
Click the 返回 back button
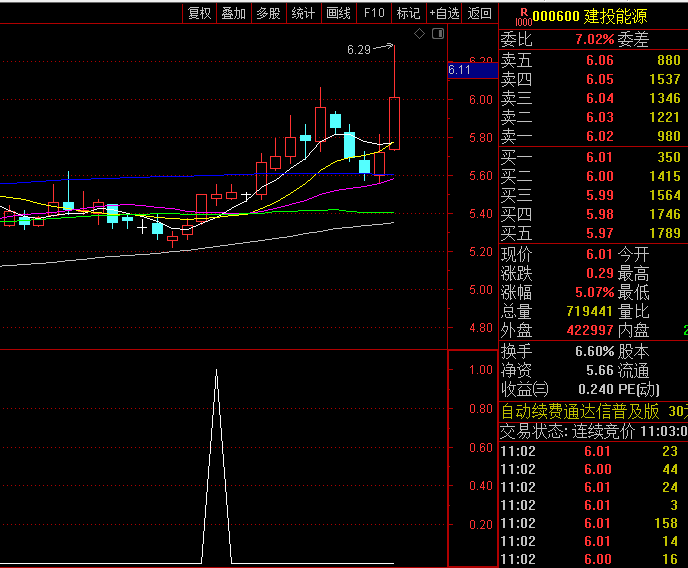point(480,13)
